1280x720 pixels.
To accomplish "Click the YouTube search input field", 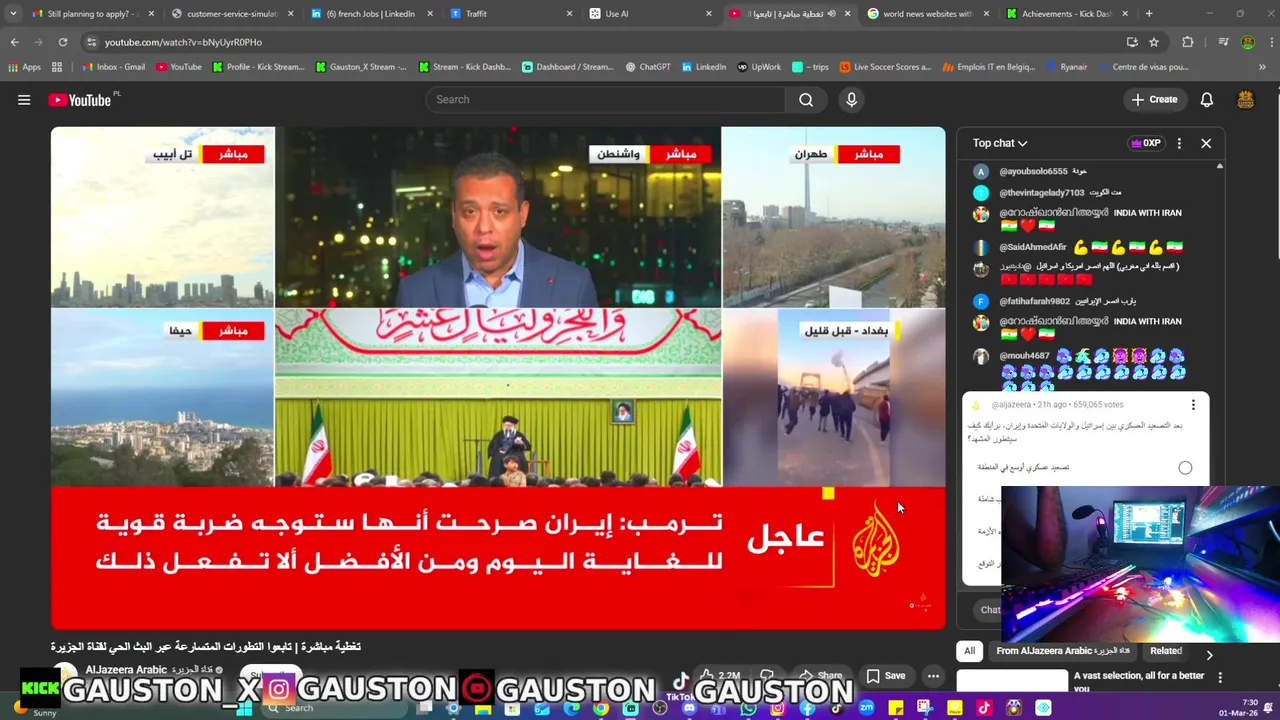I will pyautogui.click(x=605, y=100).
